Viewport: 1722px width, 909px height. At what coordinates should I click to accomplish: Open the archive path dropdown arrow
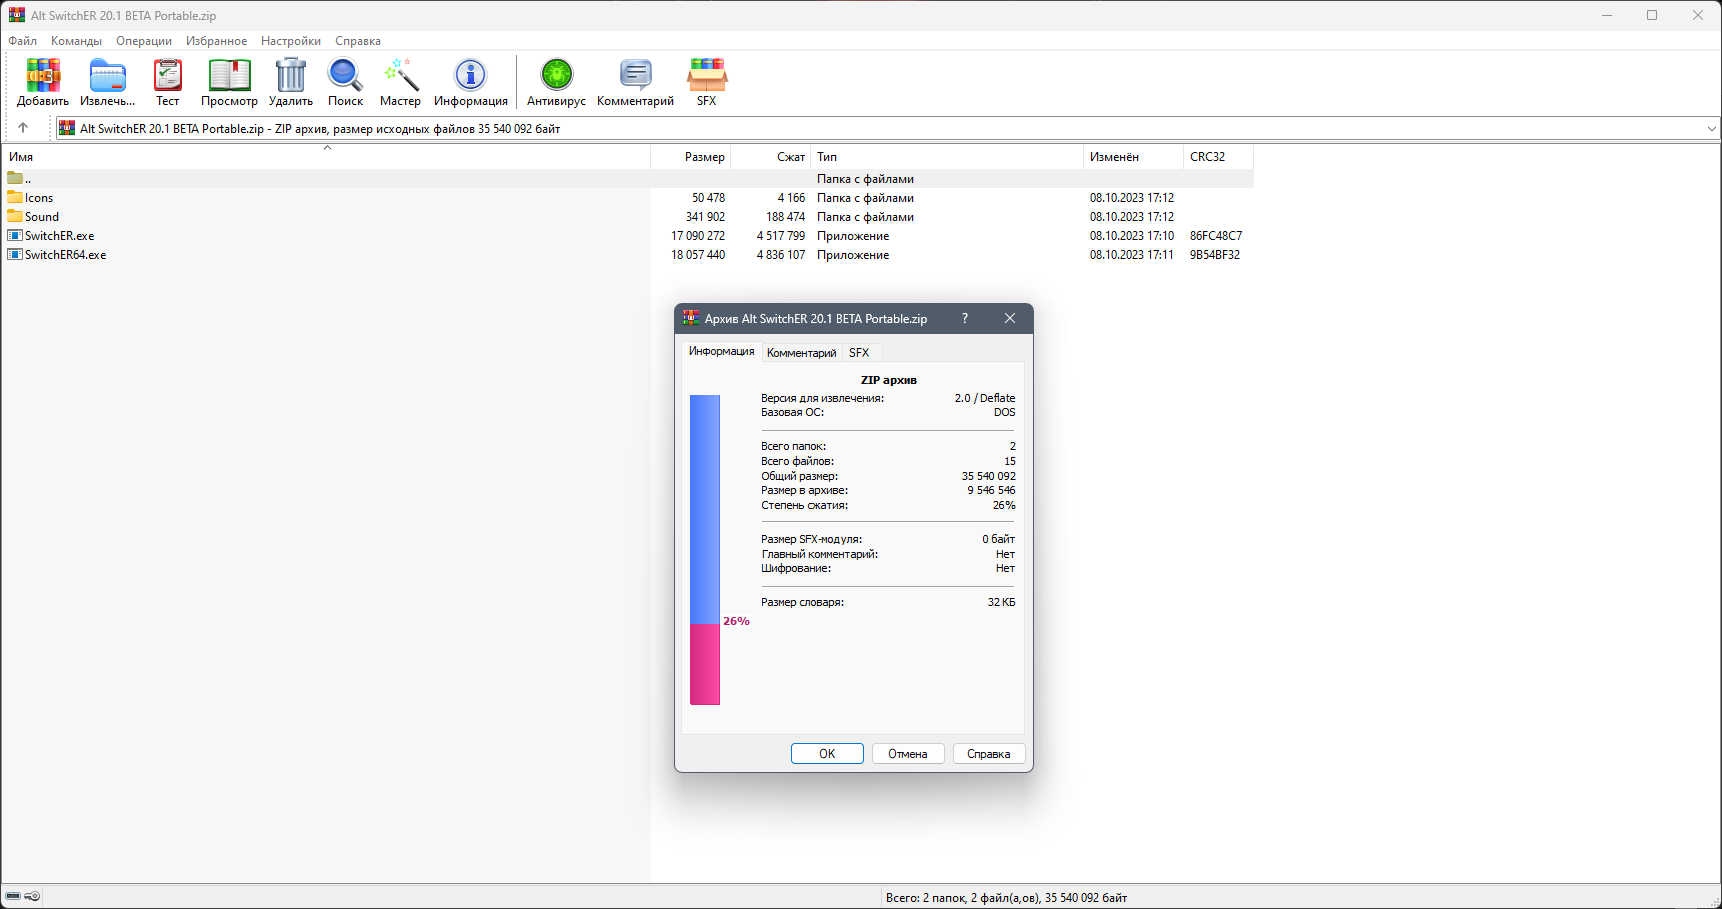[1712, 128]
